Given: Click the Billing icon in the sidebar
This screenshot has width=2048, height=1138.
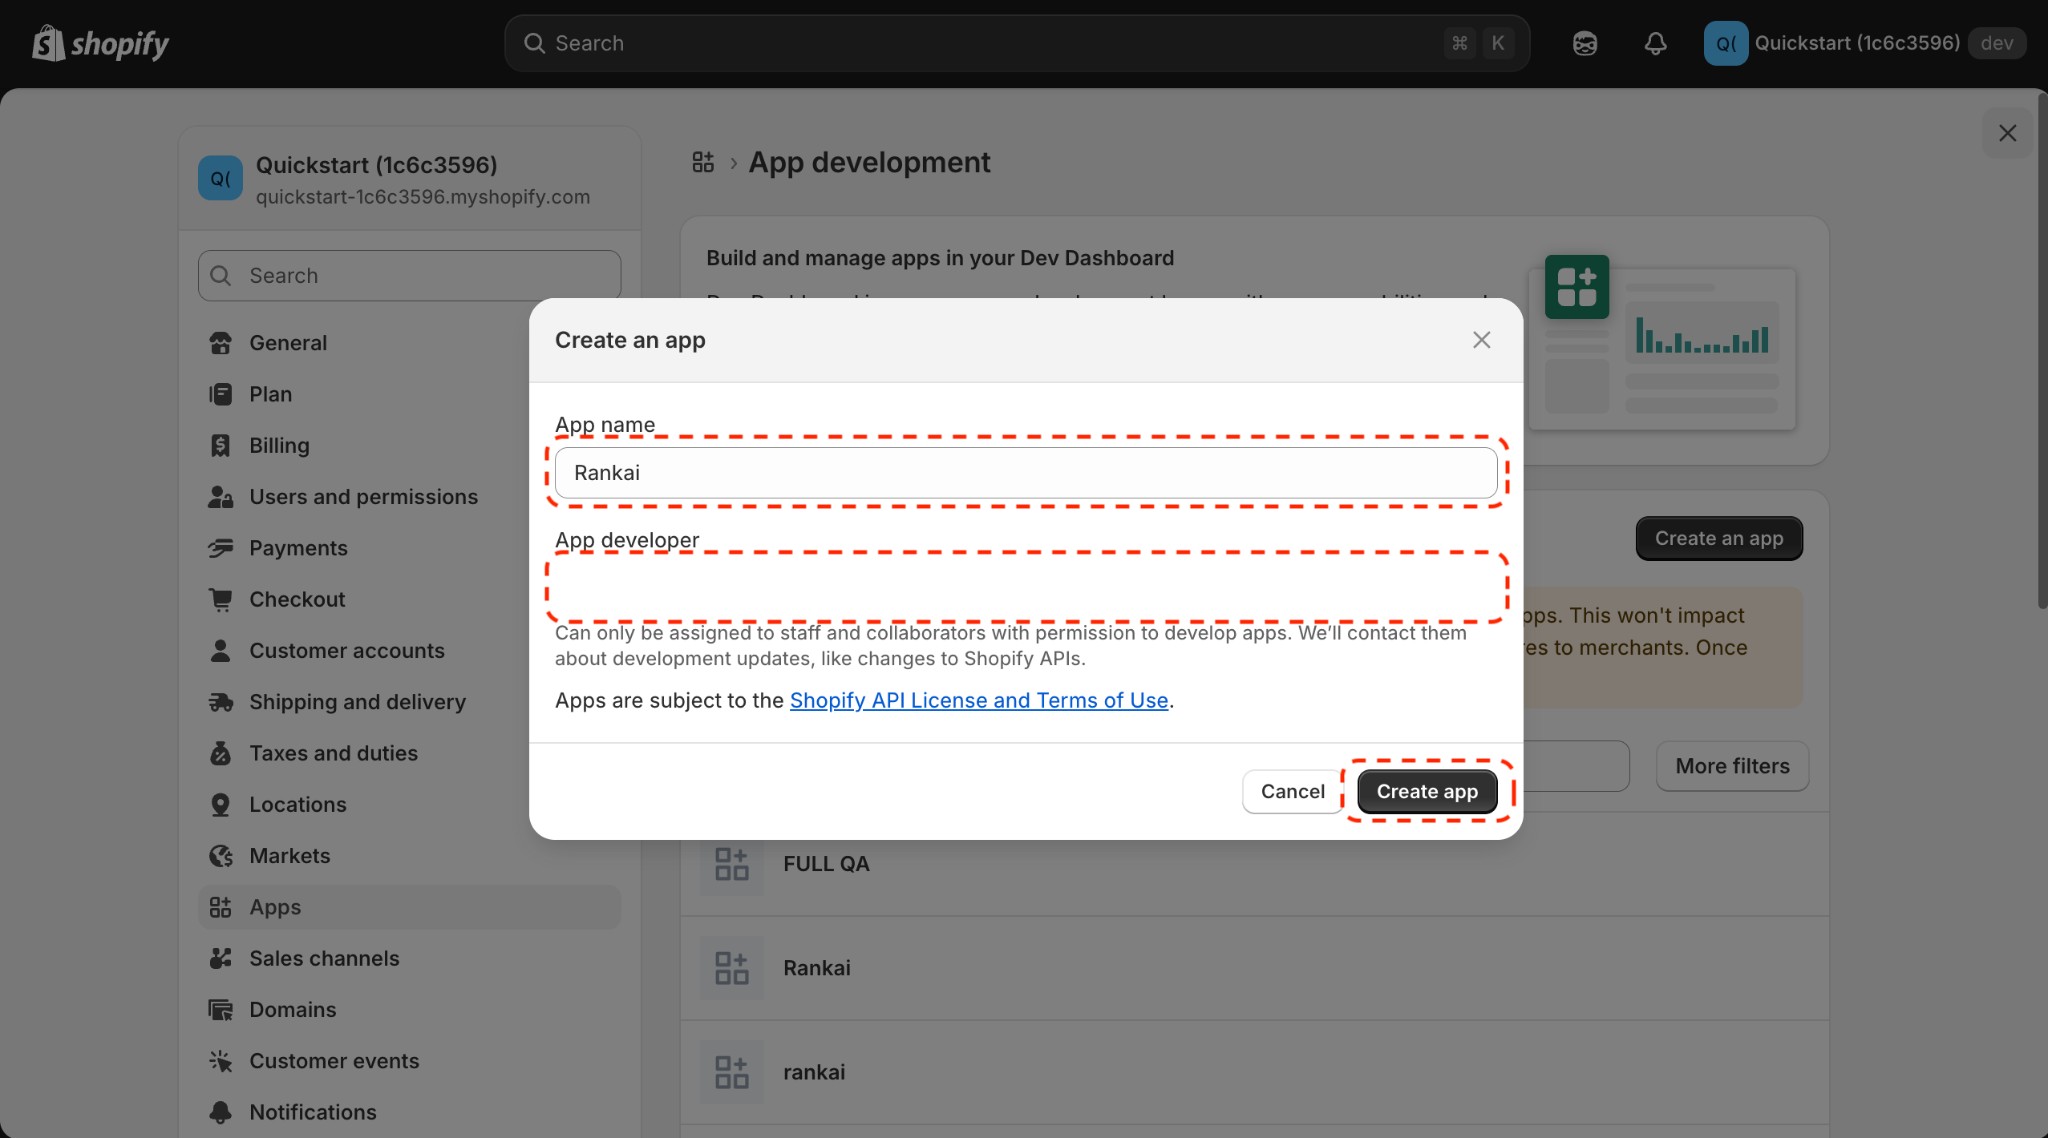Looking at the screenshot, I should tap(221, 445).
